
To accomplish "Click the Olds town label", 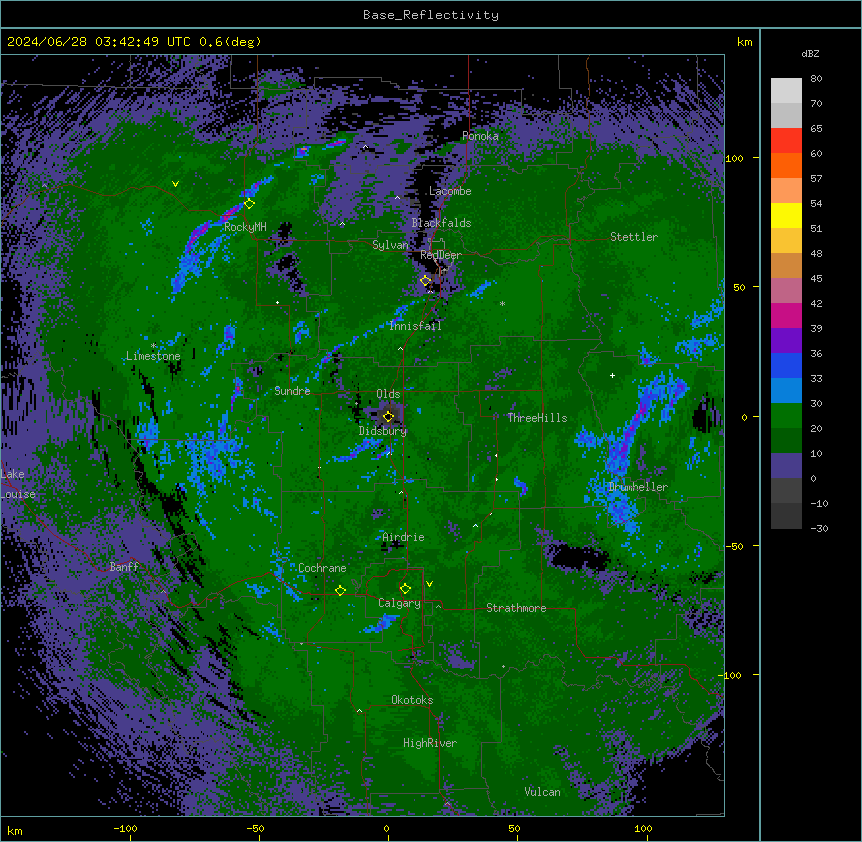I will [388, 394].
